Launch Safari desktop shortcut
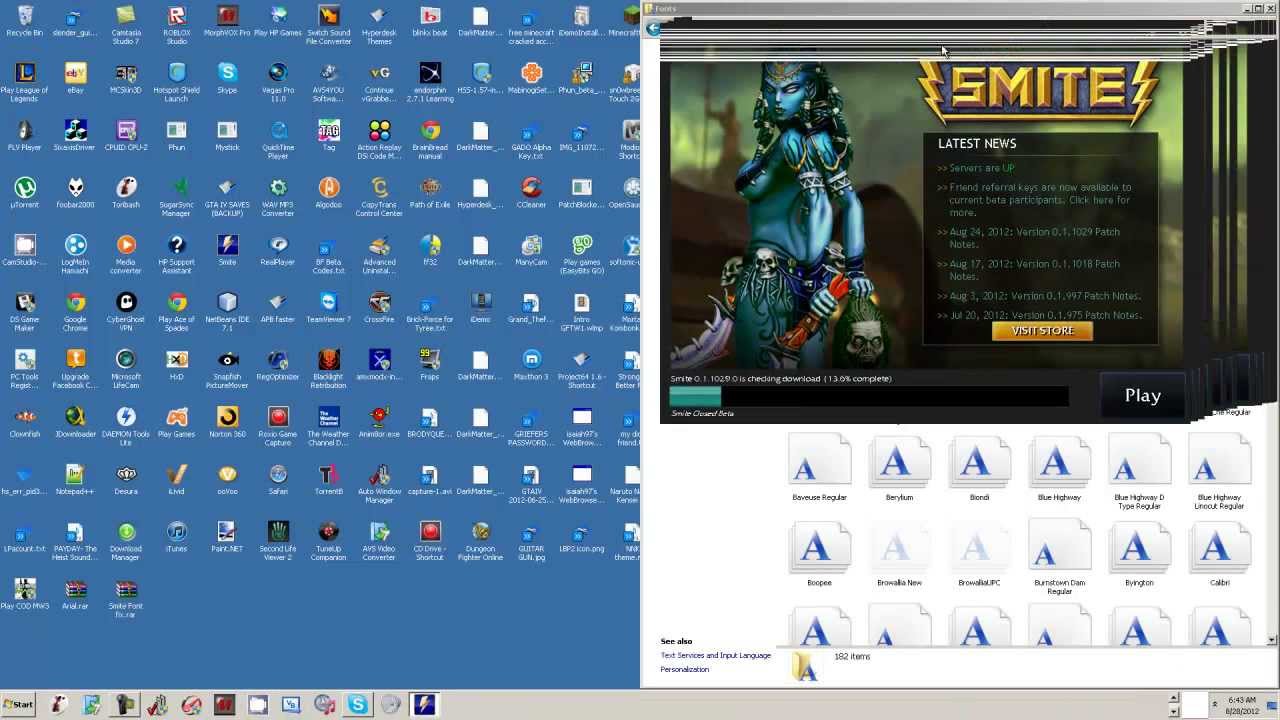Viewport: 1280px width, 720px height. [x=278, y=480]
